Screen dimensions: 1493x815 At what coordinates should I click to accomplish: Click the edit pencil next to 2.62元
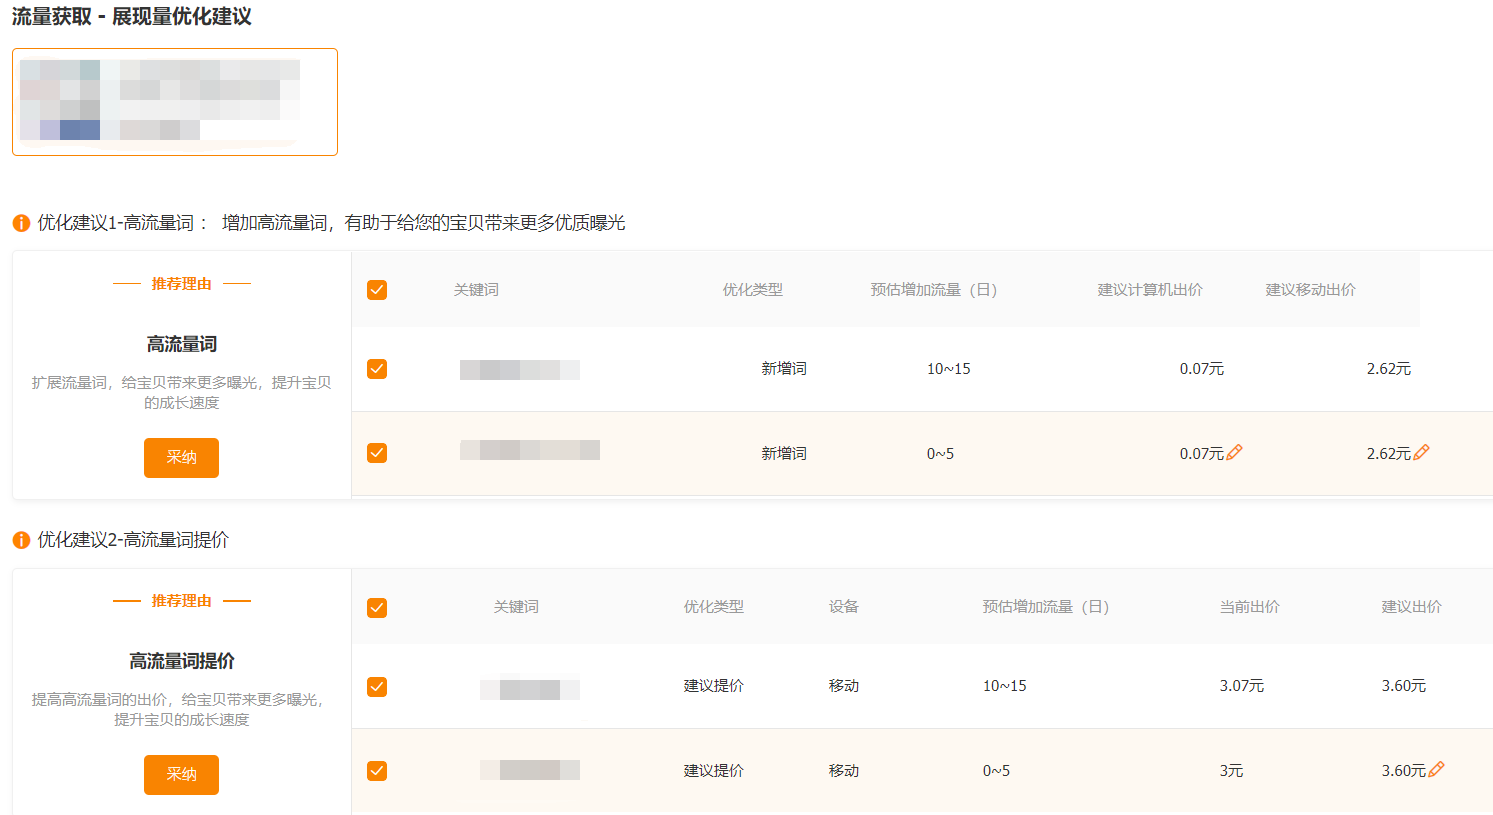1421,453
